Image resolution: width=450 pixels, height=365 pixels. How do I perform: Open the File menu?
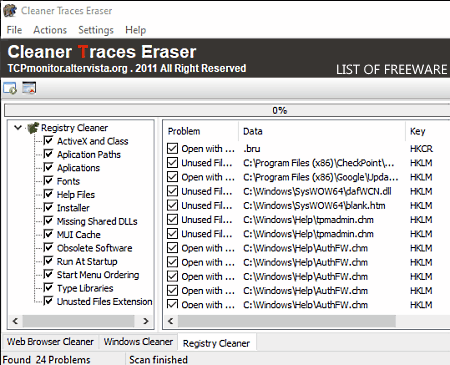(x=14, y=30)
